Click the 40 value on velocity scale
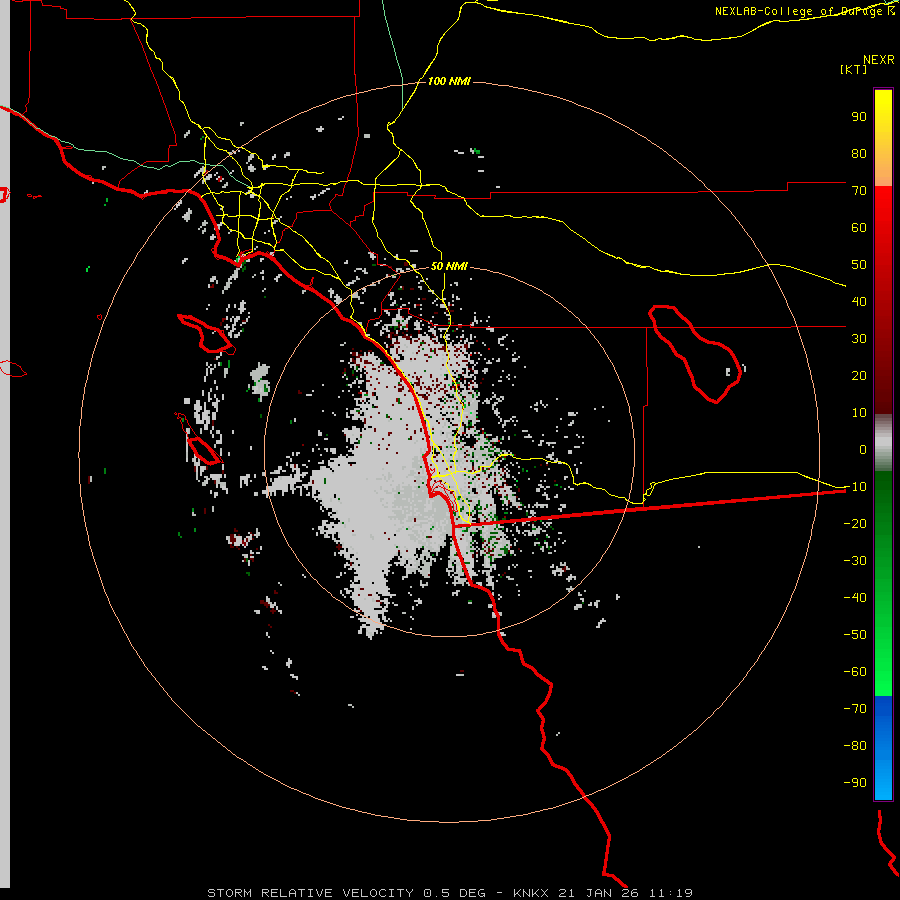 tap(859, 302)
